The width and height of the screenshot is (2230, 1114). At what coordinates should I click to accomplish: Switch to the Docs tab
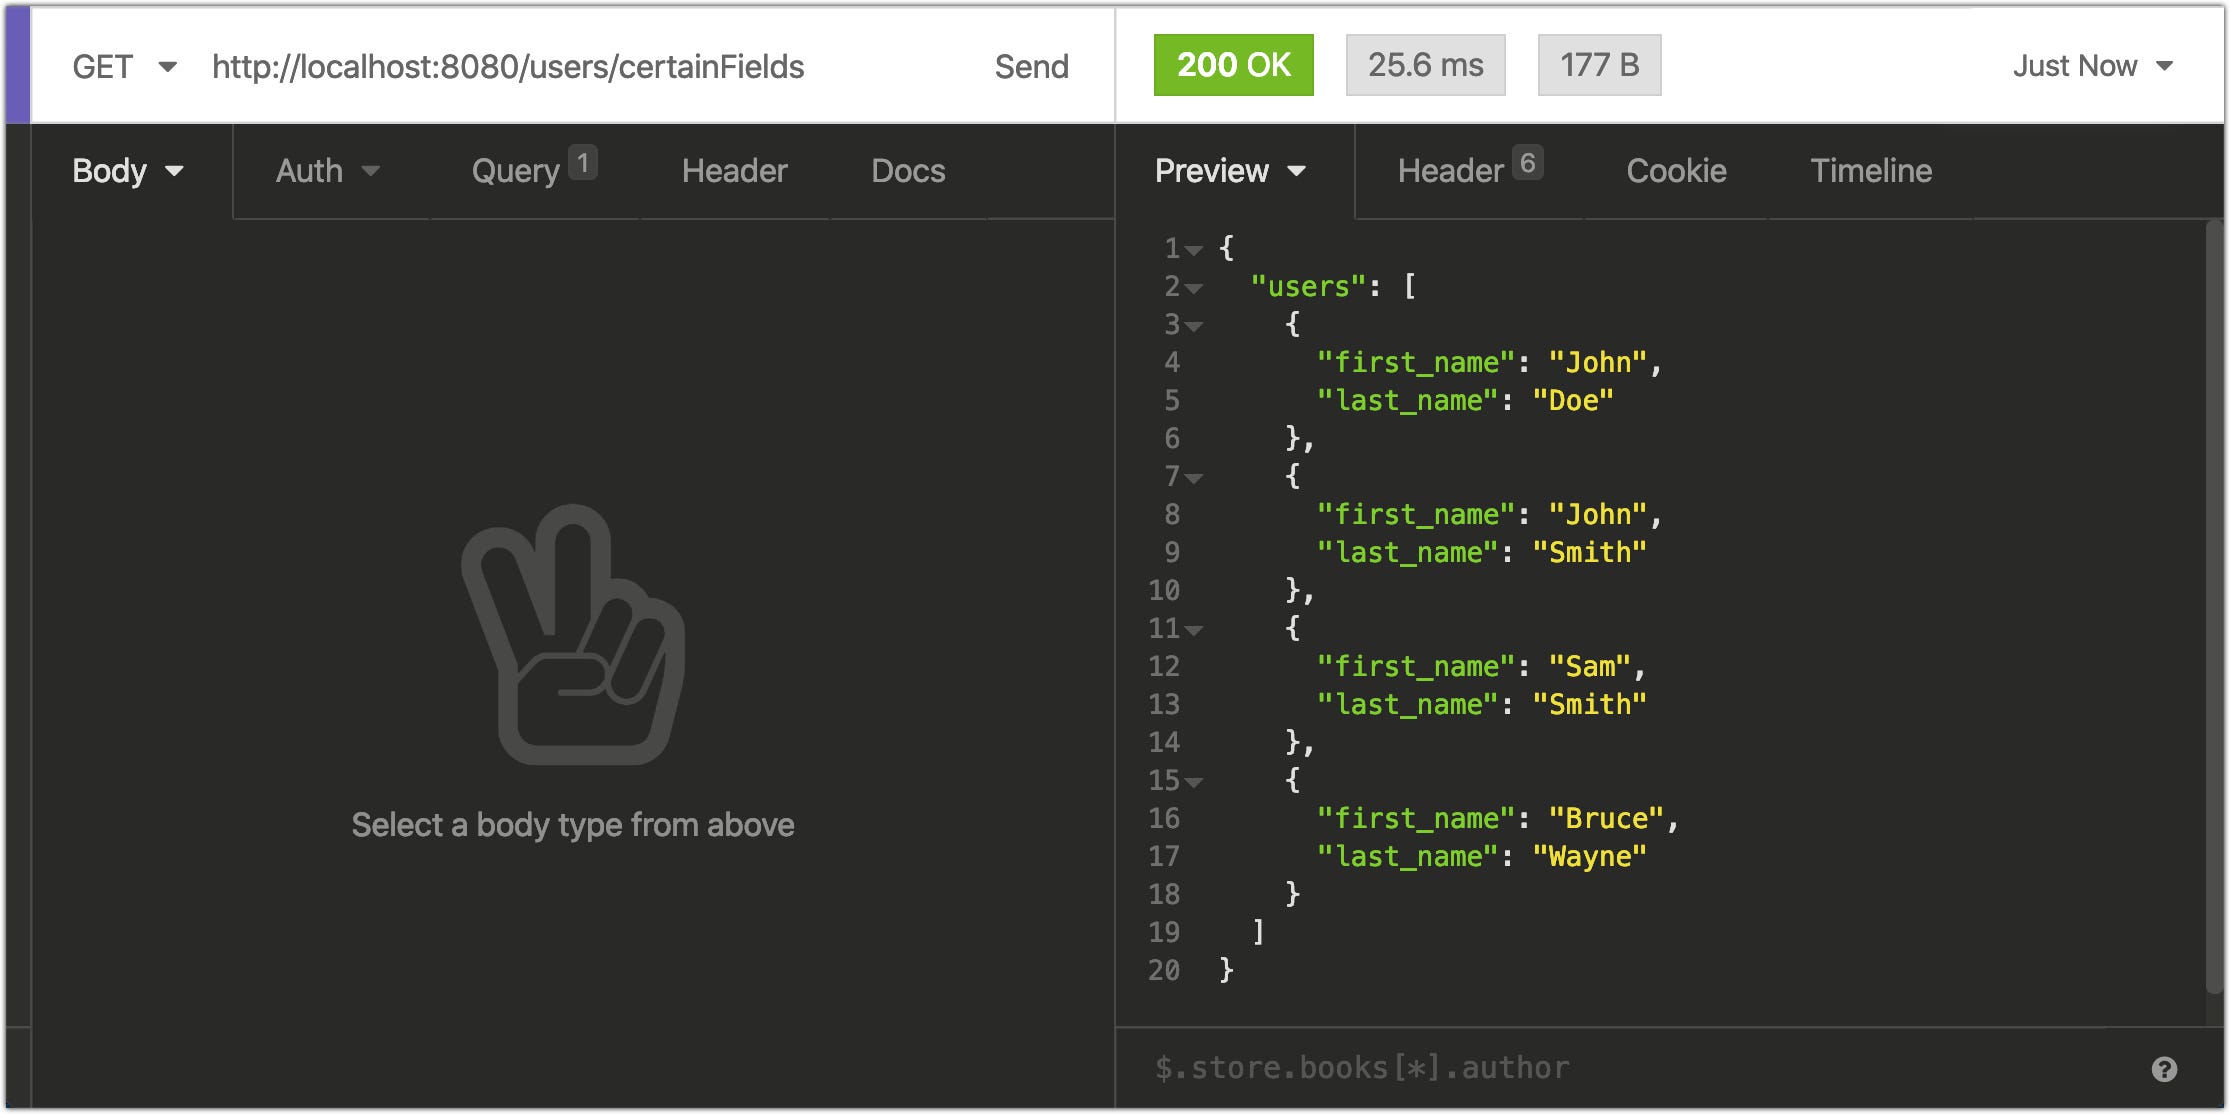tap(908, 171)
